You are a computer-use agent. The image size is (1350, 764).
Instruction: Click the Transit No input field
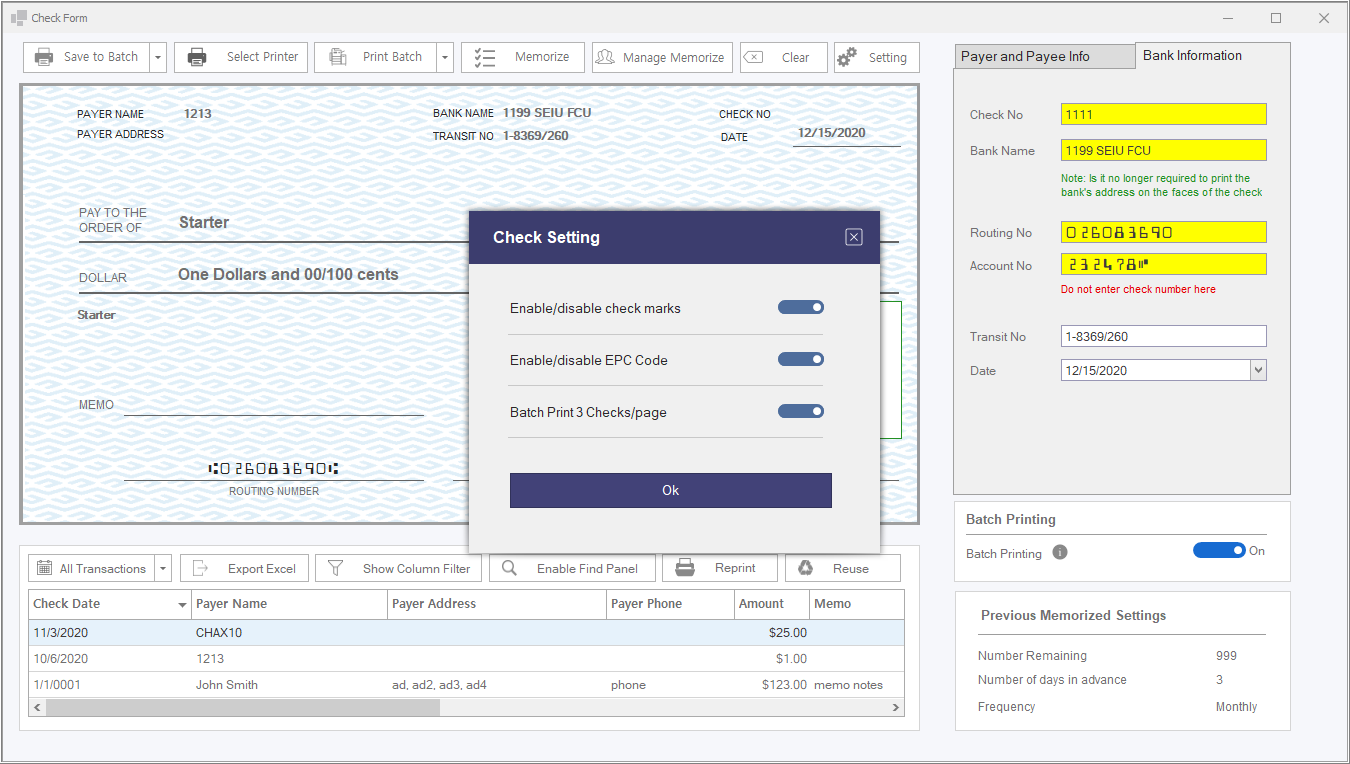click(x=1163, y=336)
